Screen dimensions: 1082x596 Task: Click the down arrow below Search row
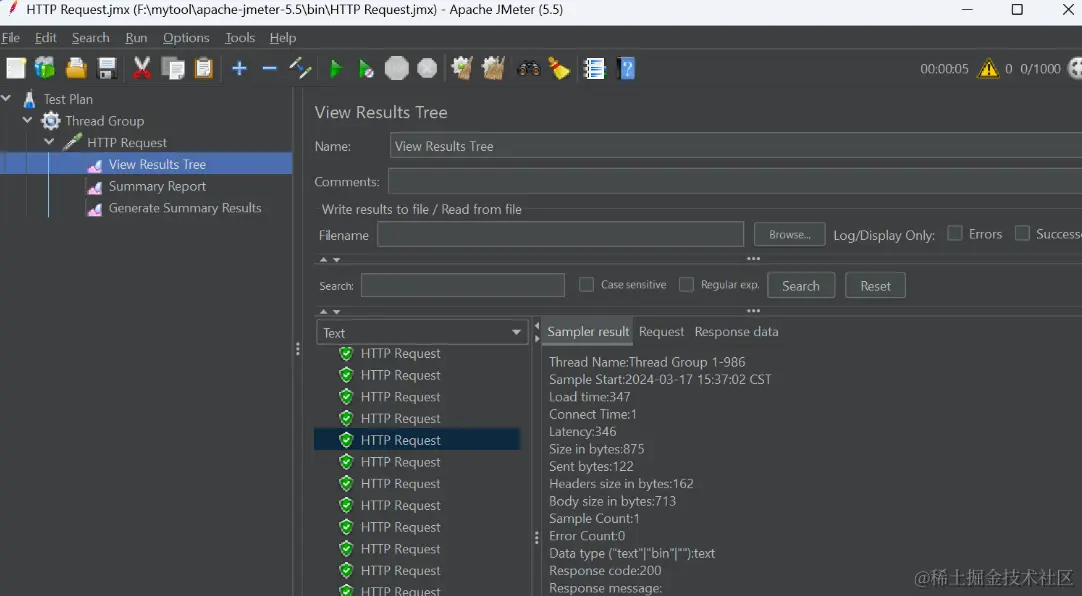tap(337, 312)
